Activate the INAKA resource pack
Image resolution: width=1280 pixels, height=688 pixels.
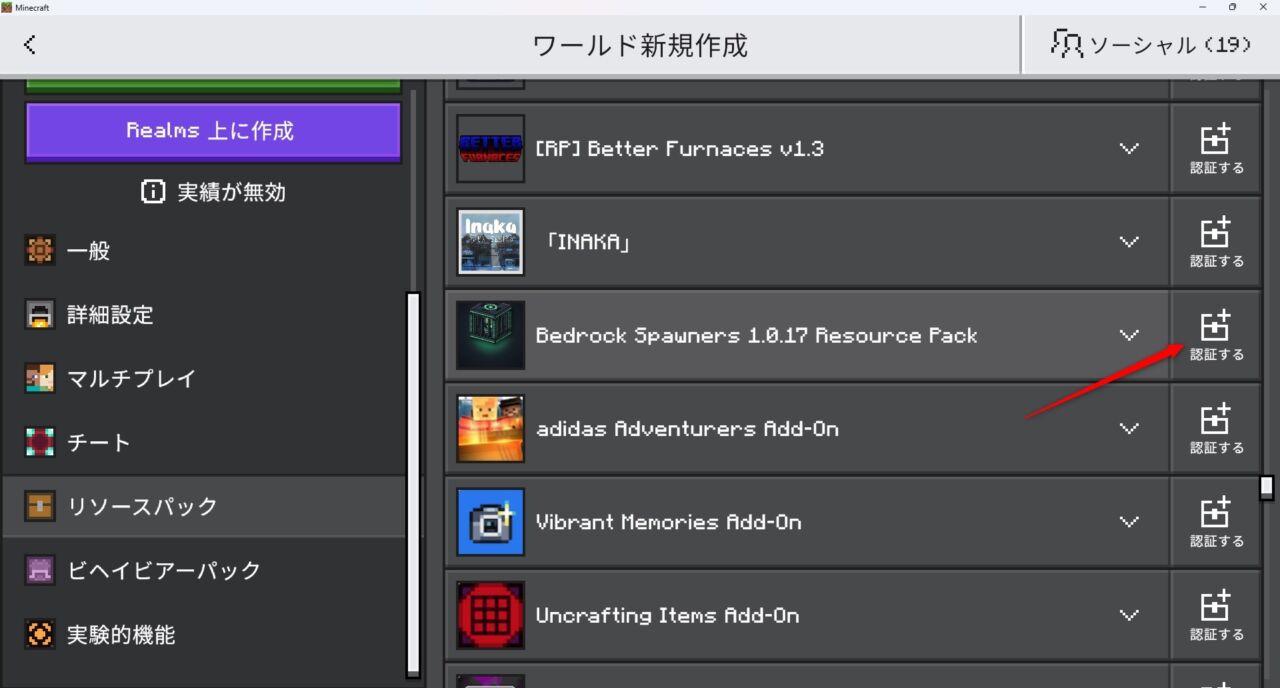1216,242
